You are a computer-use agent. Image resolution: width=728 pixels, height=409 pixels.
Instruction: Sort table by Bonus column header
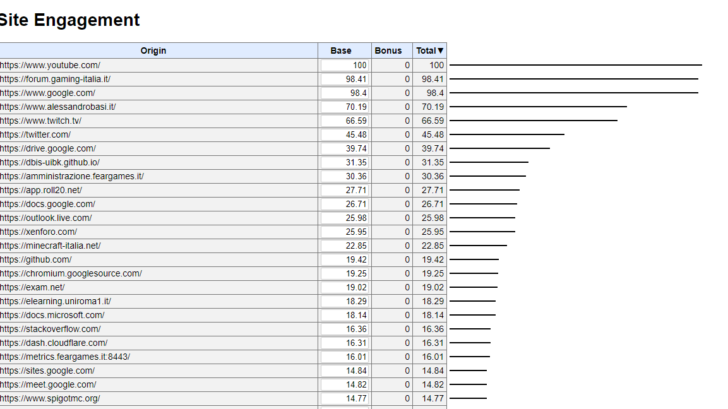(392, 51)
